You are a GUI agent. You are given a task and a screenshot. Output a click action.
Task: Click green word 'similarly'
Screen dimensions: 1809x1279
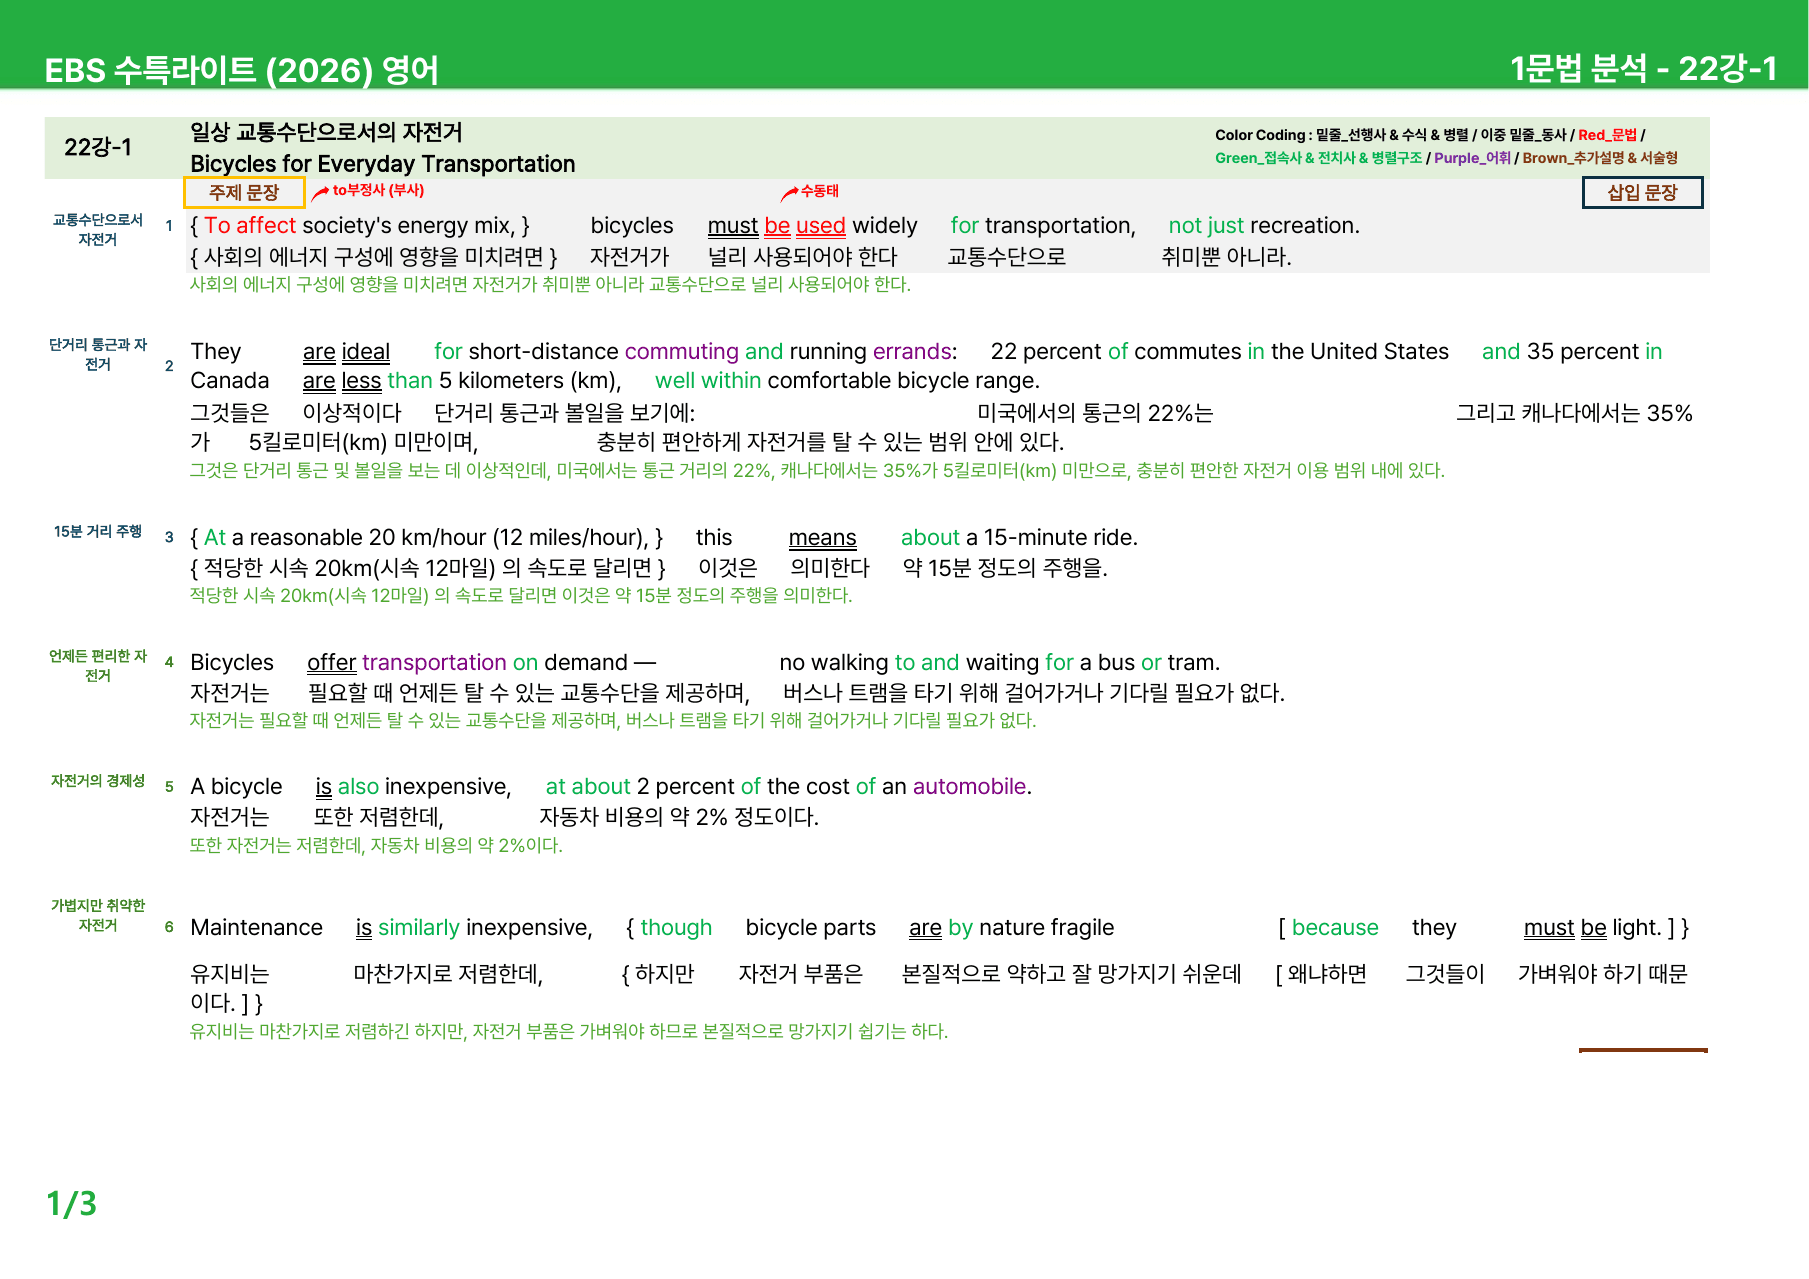419,928
